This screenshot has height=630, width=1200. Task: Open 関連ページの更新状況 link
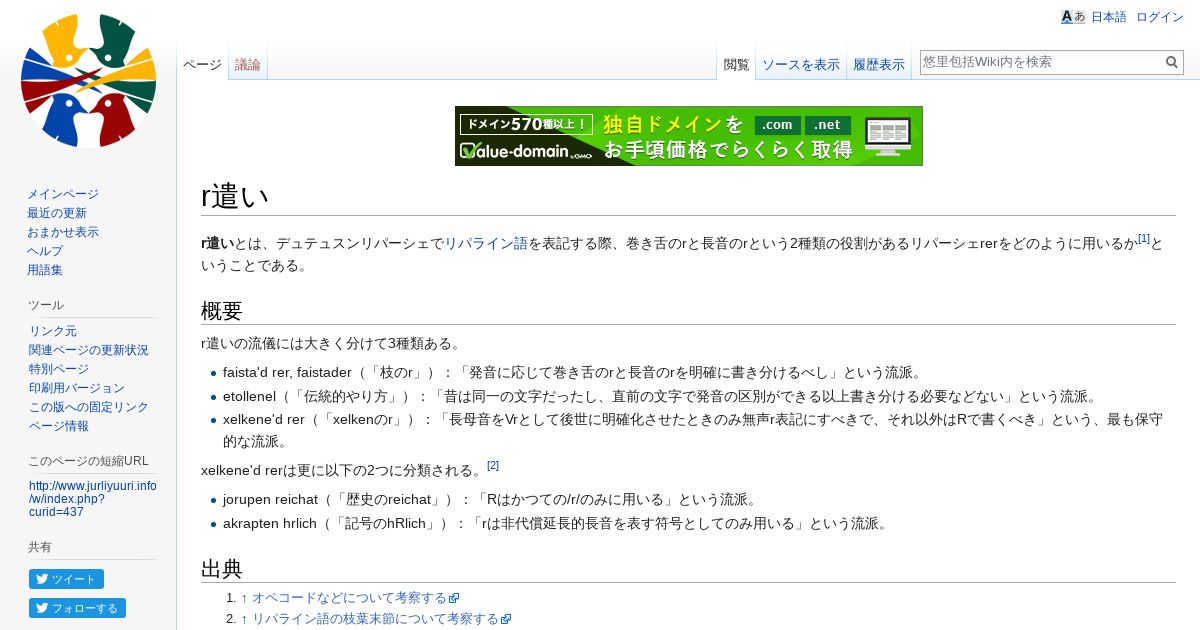coord(89,350)
